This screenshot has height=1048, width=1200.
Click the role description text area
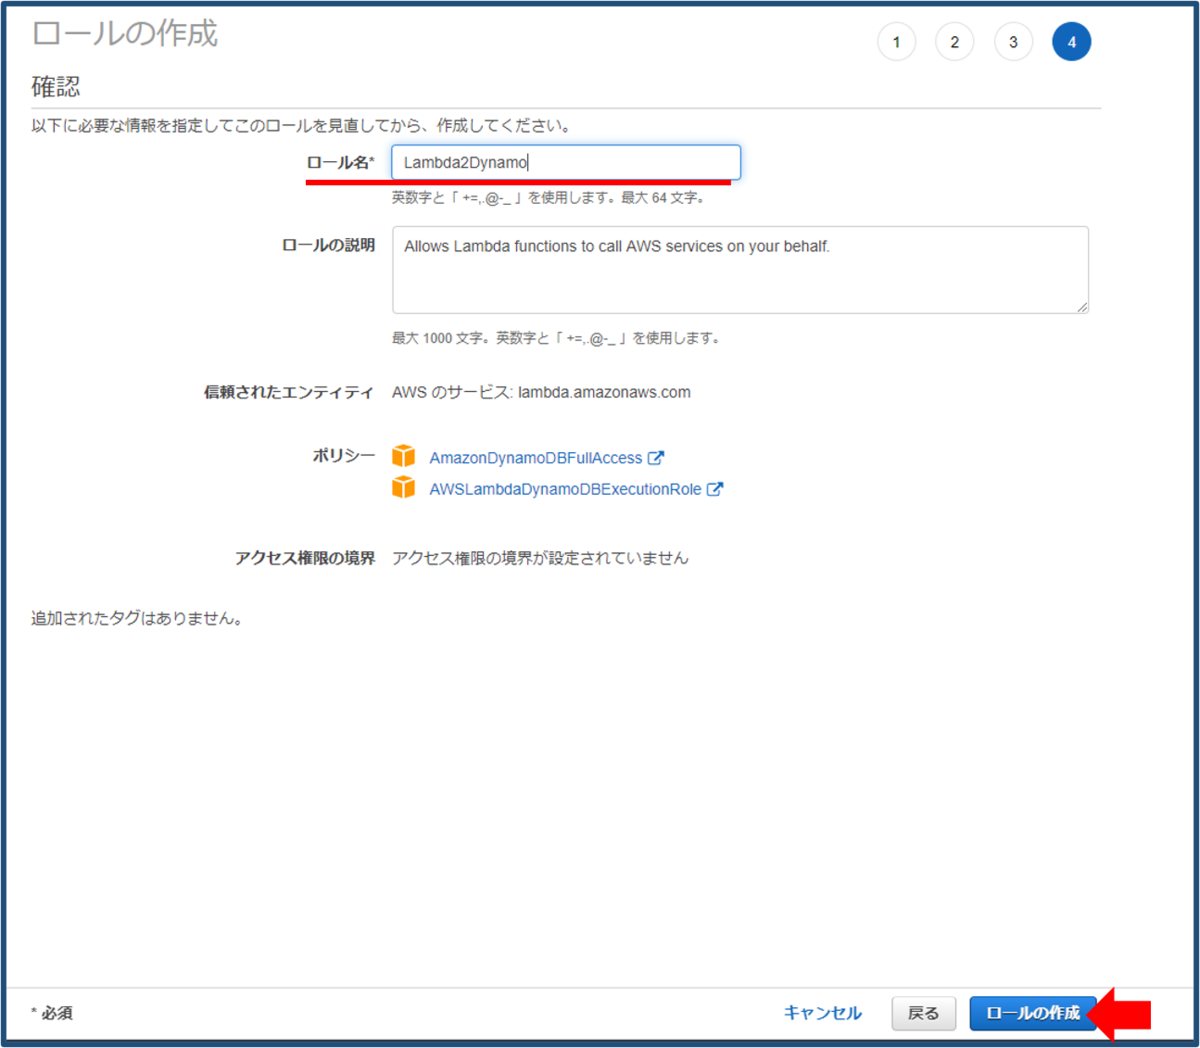coord(740,270)
